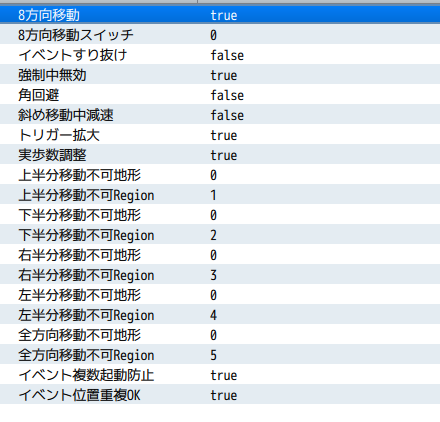Click the 0 value of 右半分移動不可地形
This screenshot has width=440, height=422.
(213, 255)
